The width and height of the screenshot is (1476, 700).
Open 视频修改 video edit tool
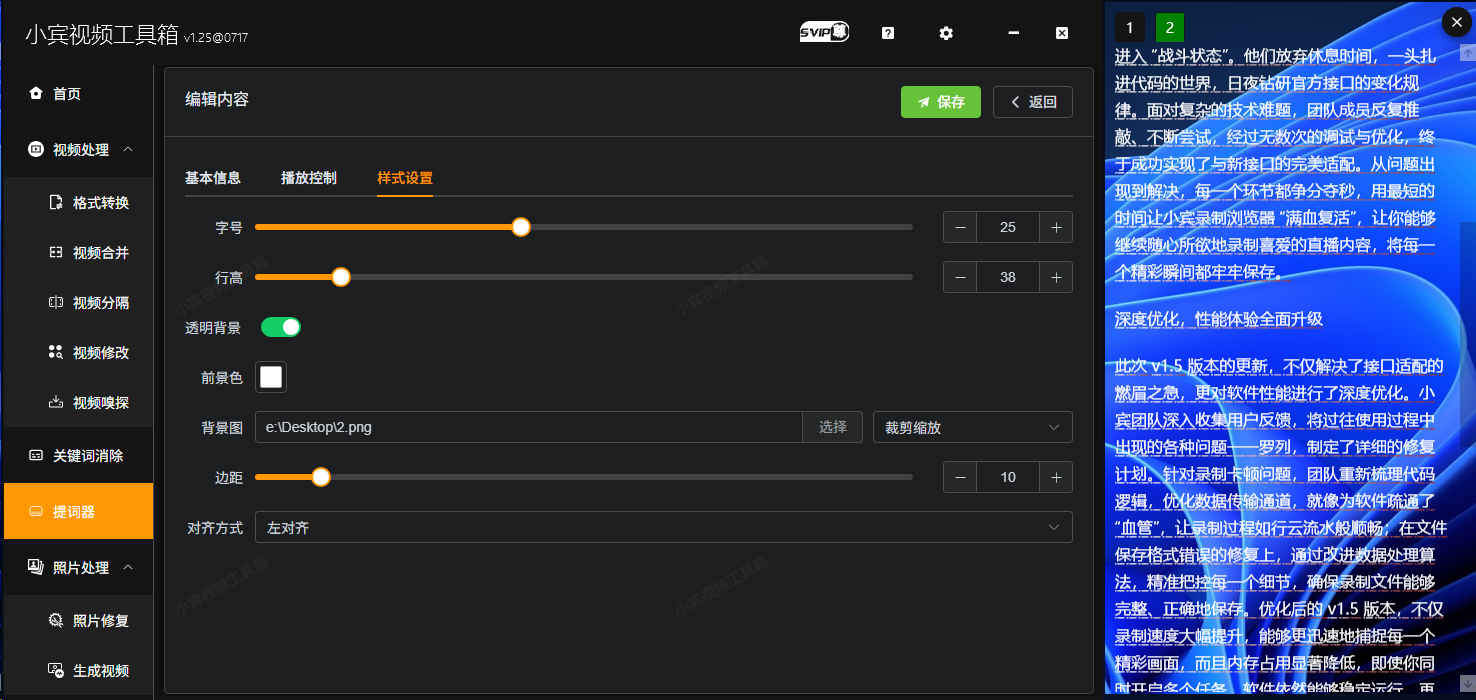[x=77, y=353]
